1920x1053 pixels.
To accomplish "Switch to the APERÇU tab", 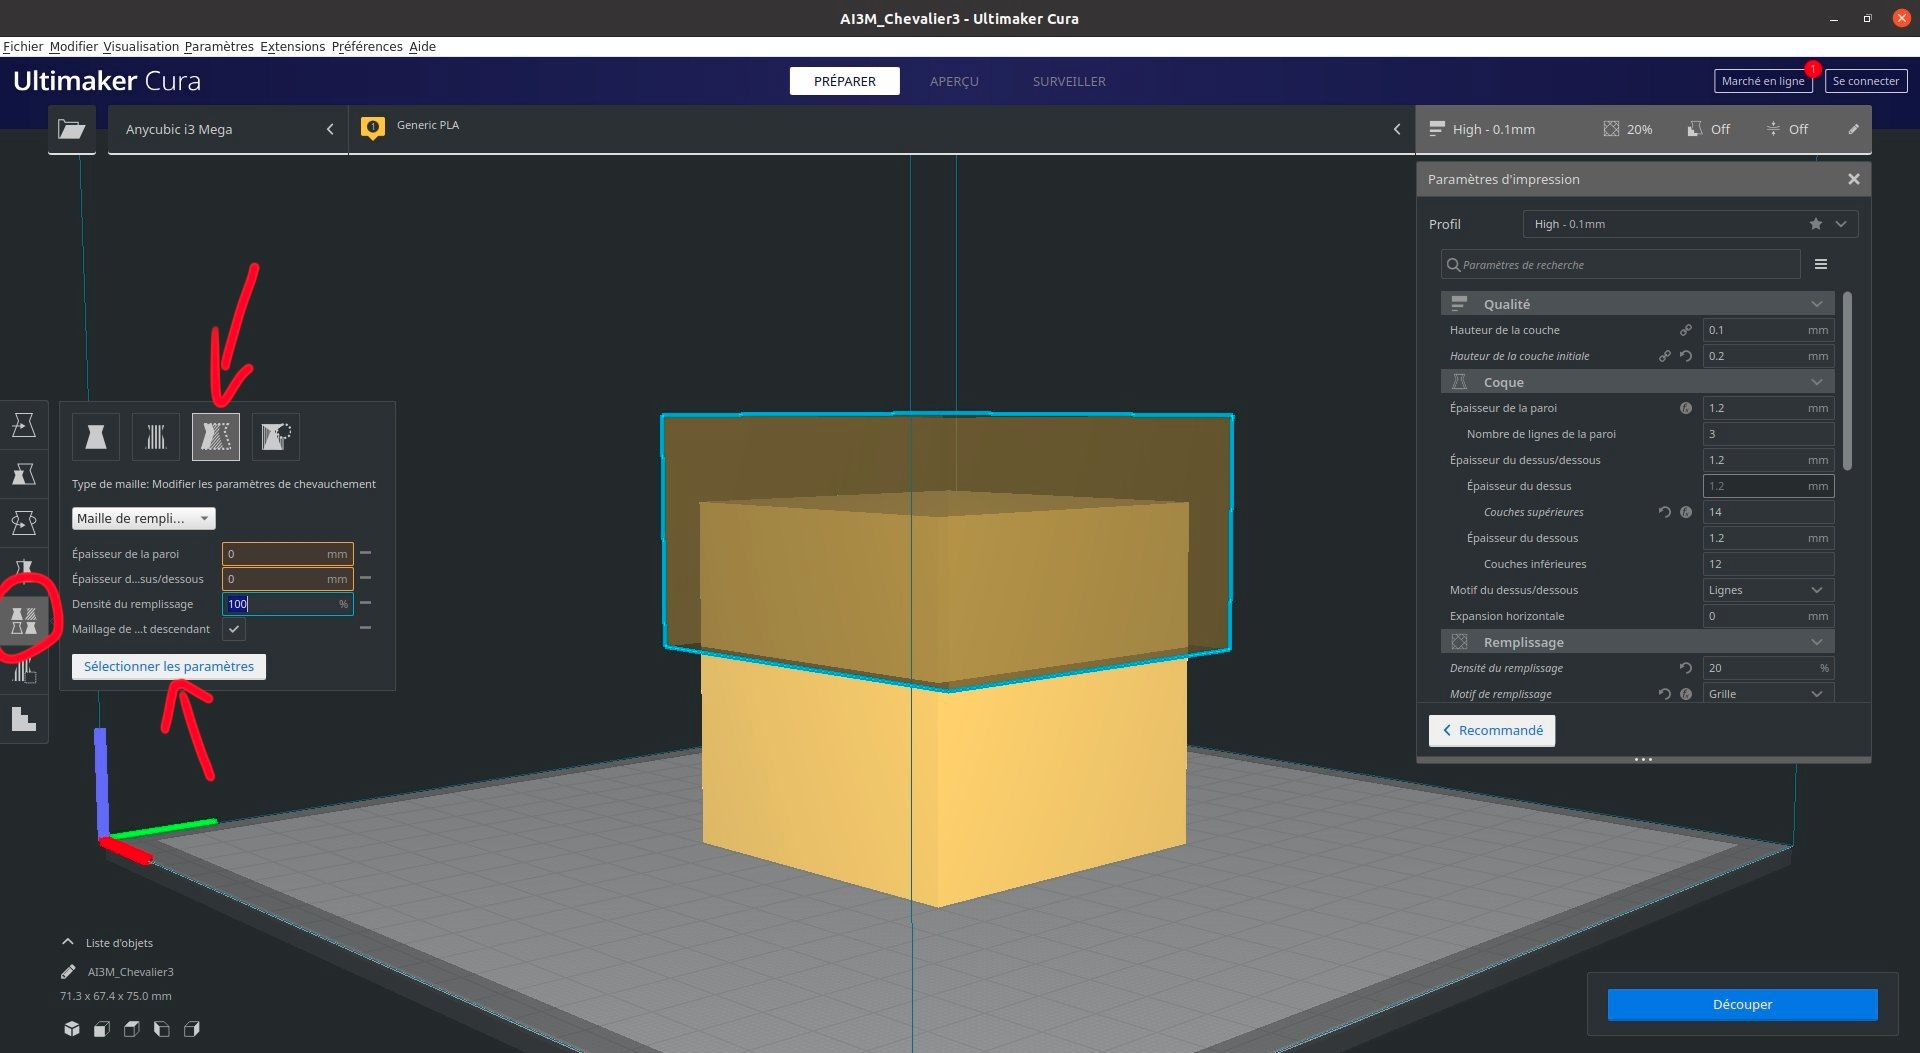I will coord(954,81).
